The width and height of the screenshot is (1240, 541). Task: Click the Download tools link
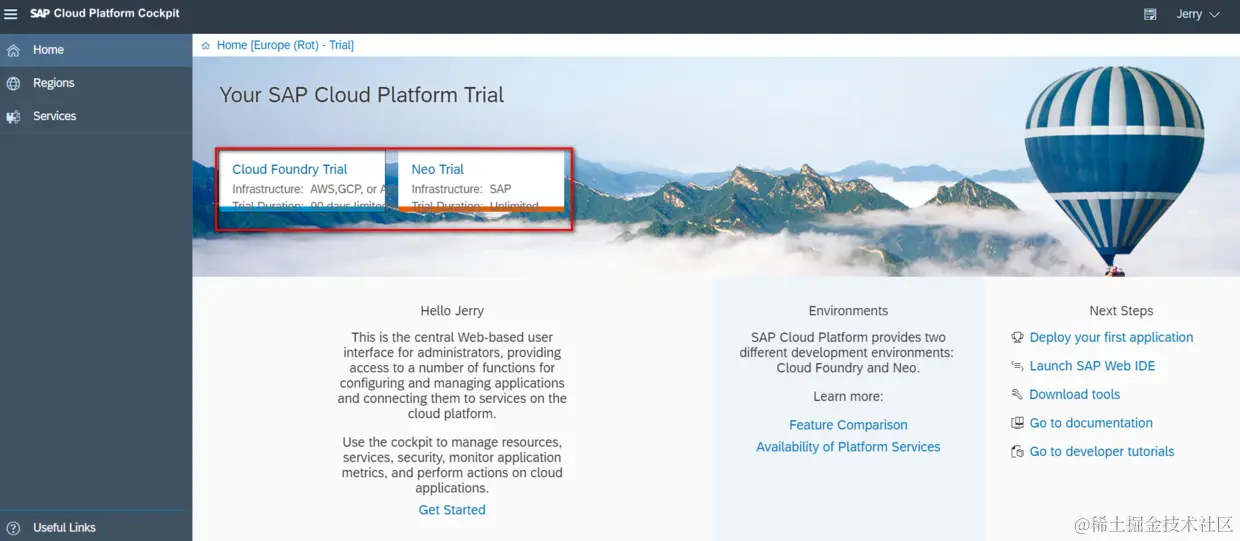(1074, 395)
